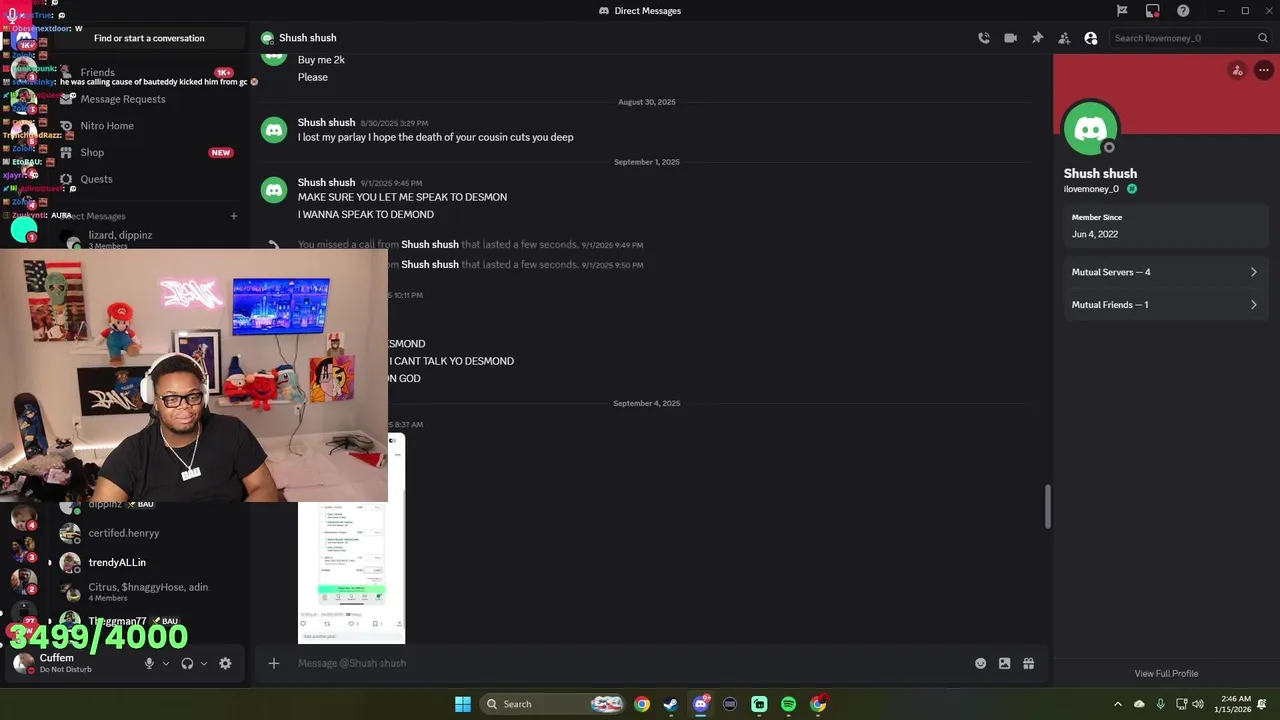
Task: Deafen audio with headphones icon
Action: tap(187, 663)
